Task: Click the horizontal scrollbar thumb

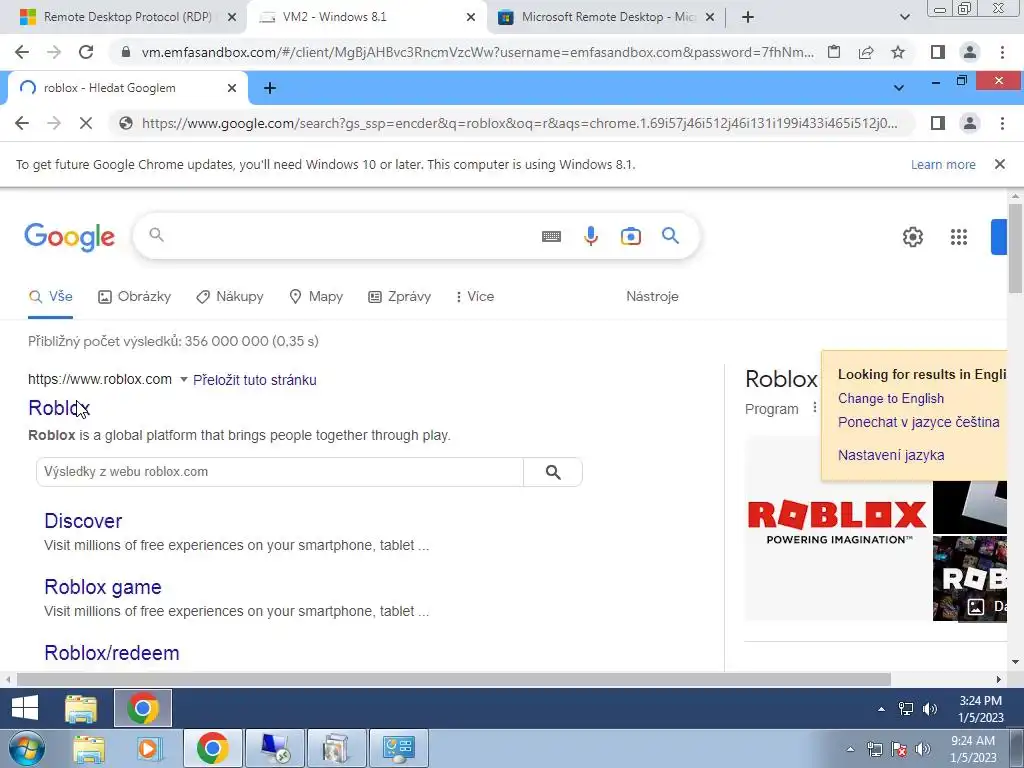Action: coord(453,679)
